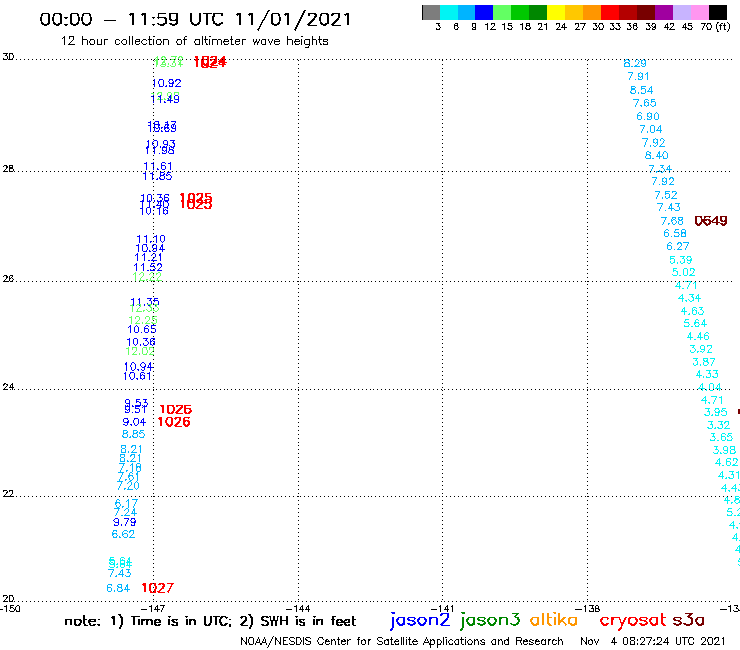Click the wave height value 4.63

[x=692, y=311]
